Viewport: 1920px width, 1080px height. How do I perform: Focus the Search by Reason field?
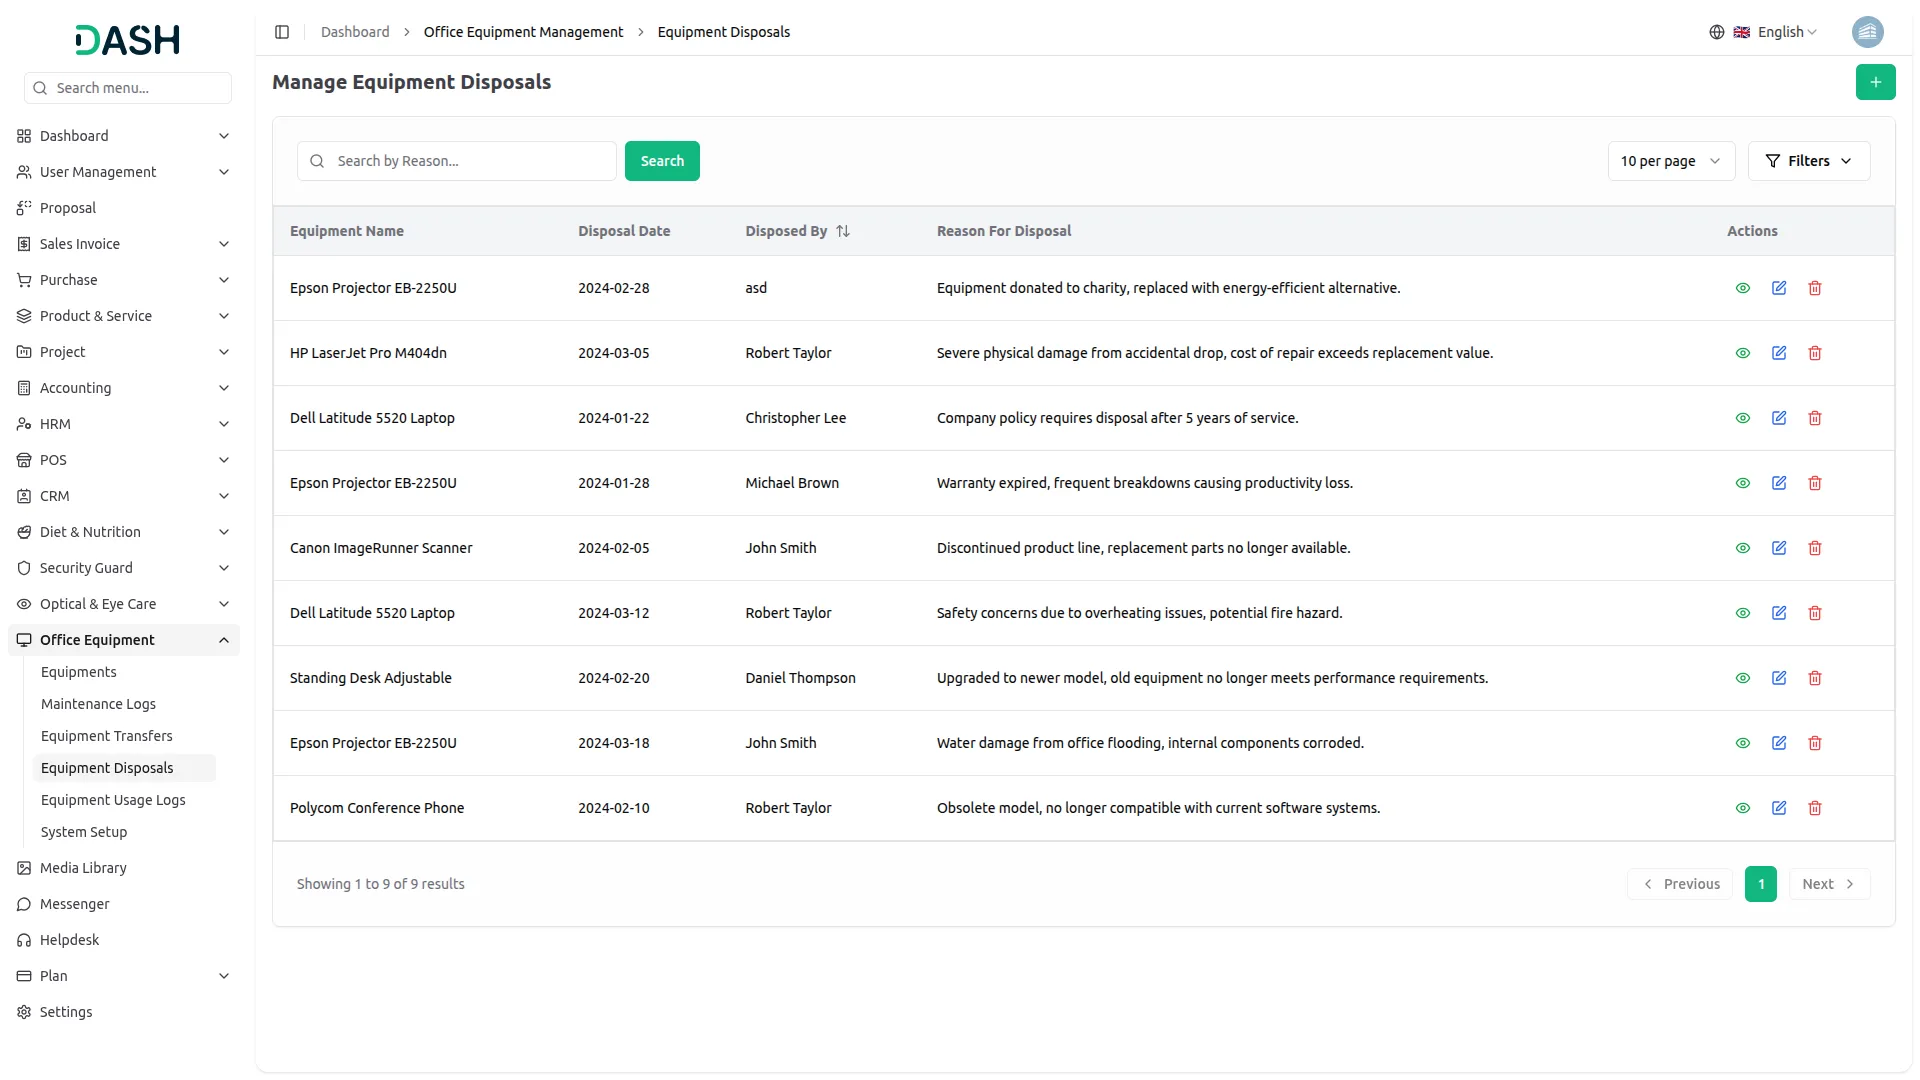[x=470, y=161]
